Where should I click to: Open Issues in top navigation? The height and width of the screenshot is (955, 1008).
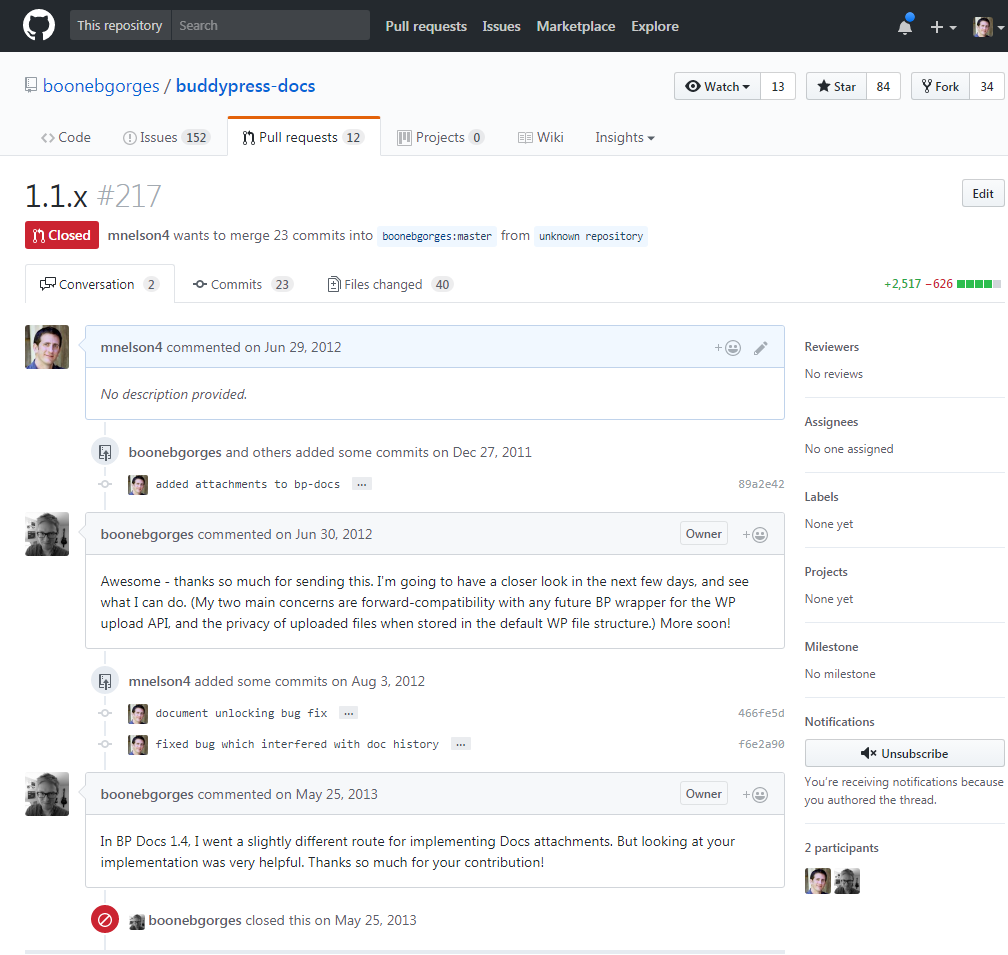501,26
